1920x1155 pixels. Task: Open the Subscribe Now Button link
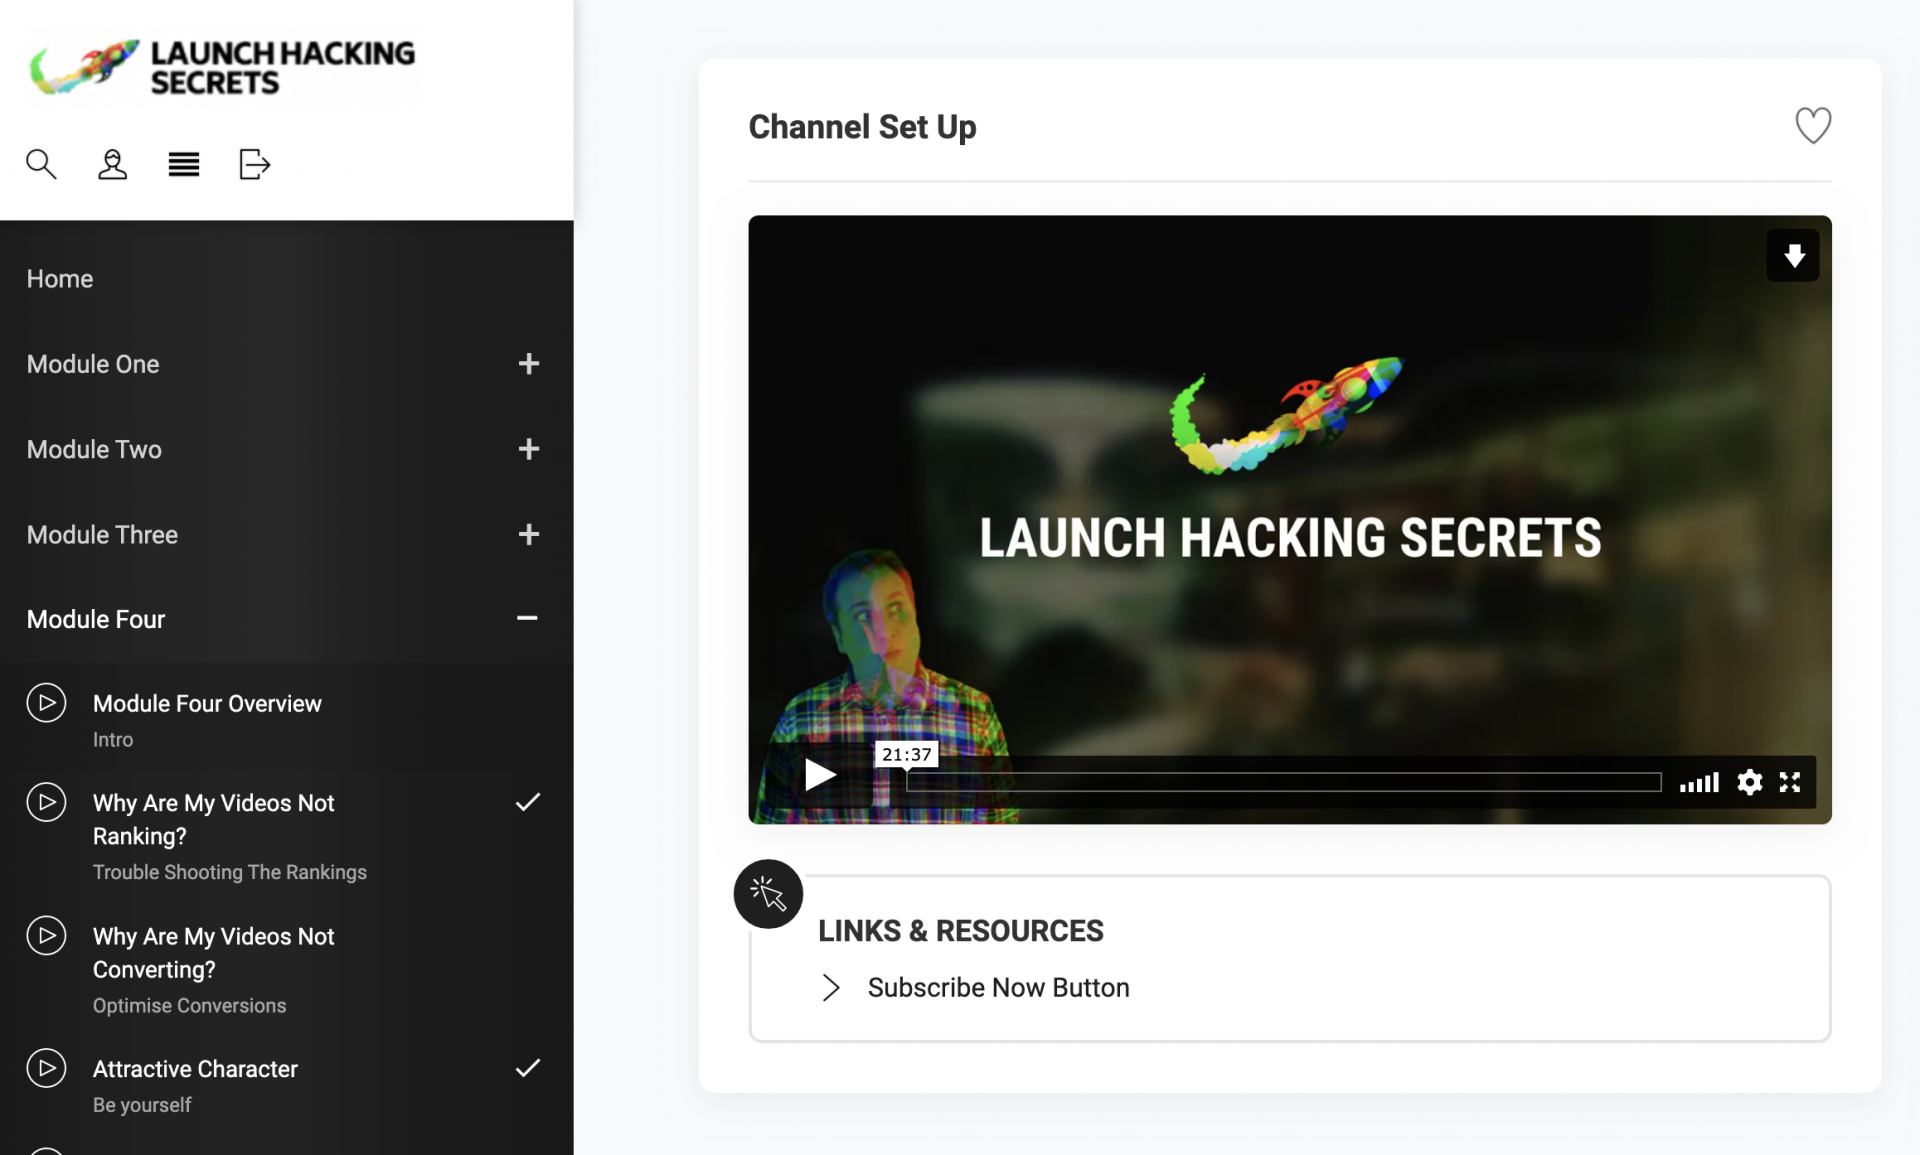998,988
